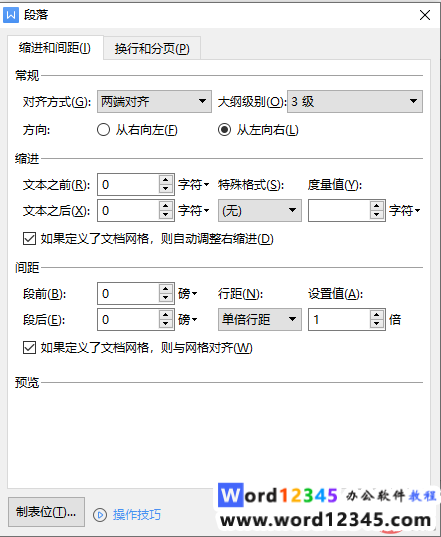Decrease the 段前 spacing value
Screen dimensions: 441x537
[x=166, y=298]
